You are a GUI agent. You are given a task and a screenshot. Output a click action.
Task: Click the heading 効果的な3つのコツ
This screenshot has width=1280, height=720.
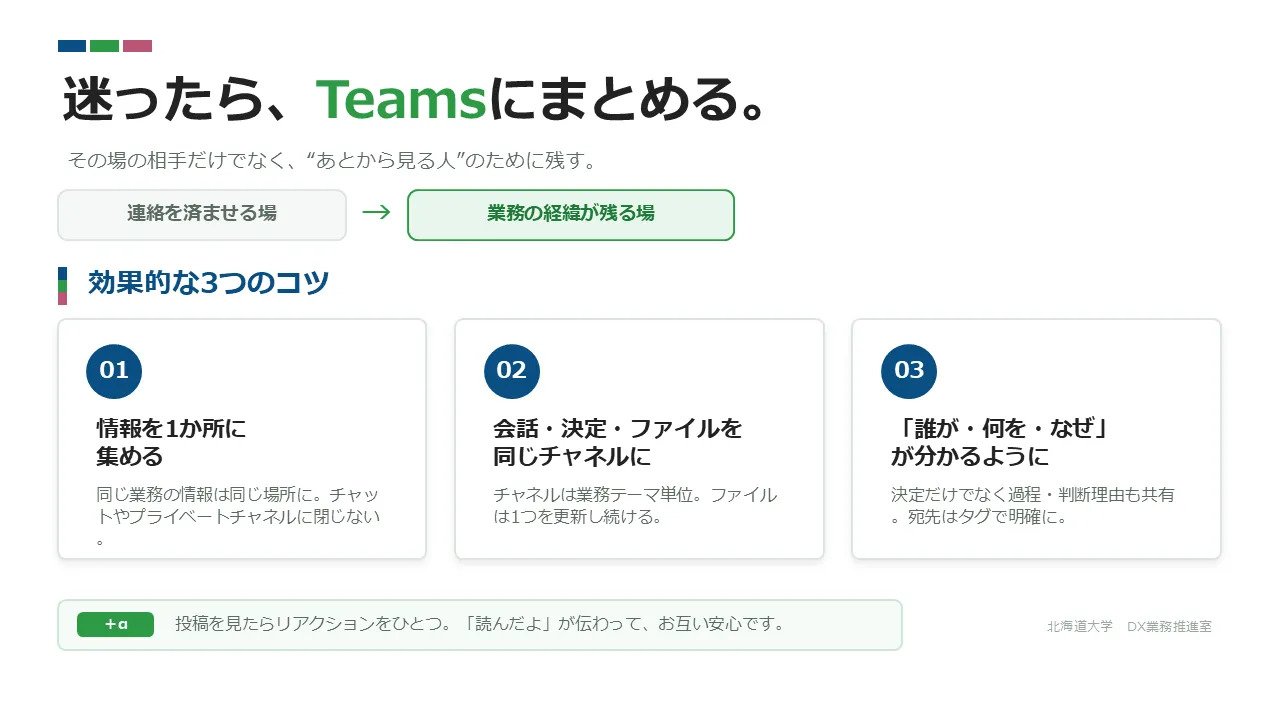click(208, 283)
